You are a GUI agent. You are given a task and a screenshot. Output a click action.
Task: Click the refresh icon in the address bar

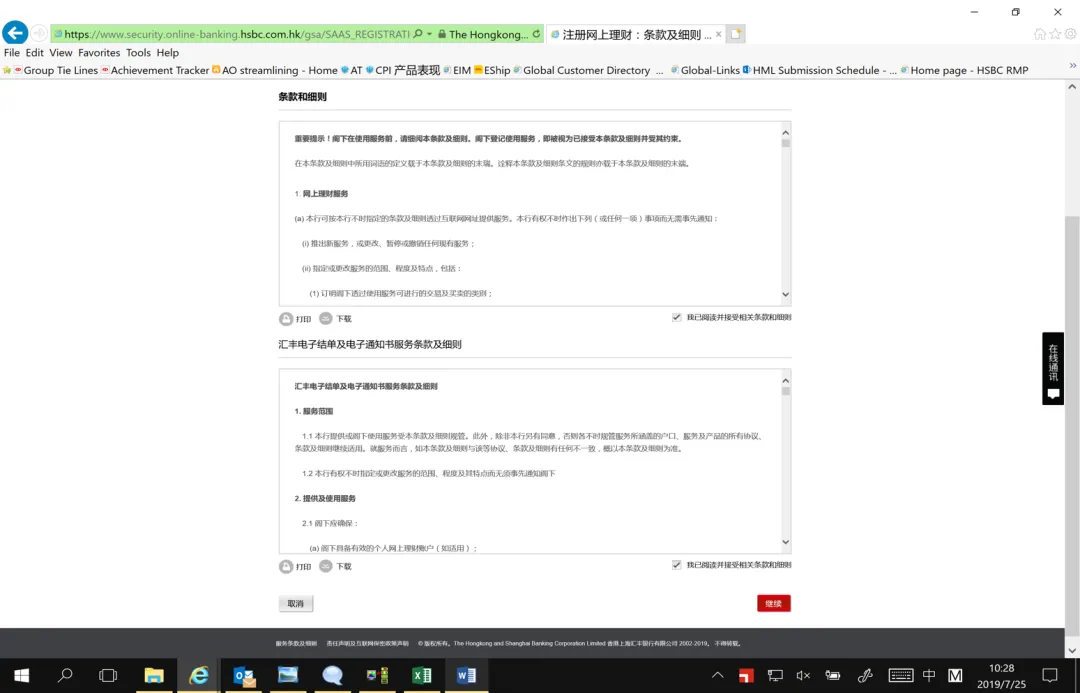click(x=536, y=34)
